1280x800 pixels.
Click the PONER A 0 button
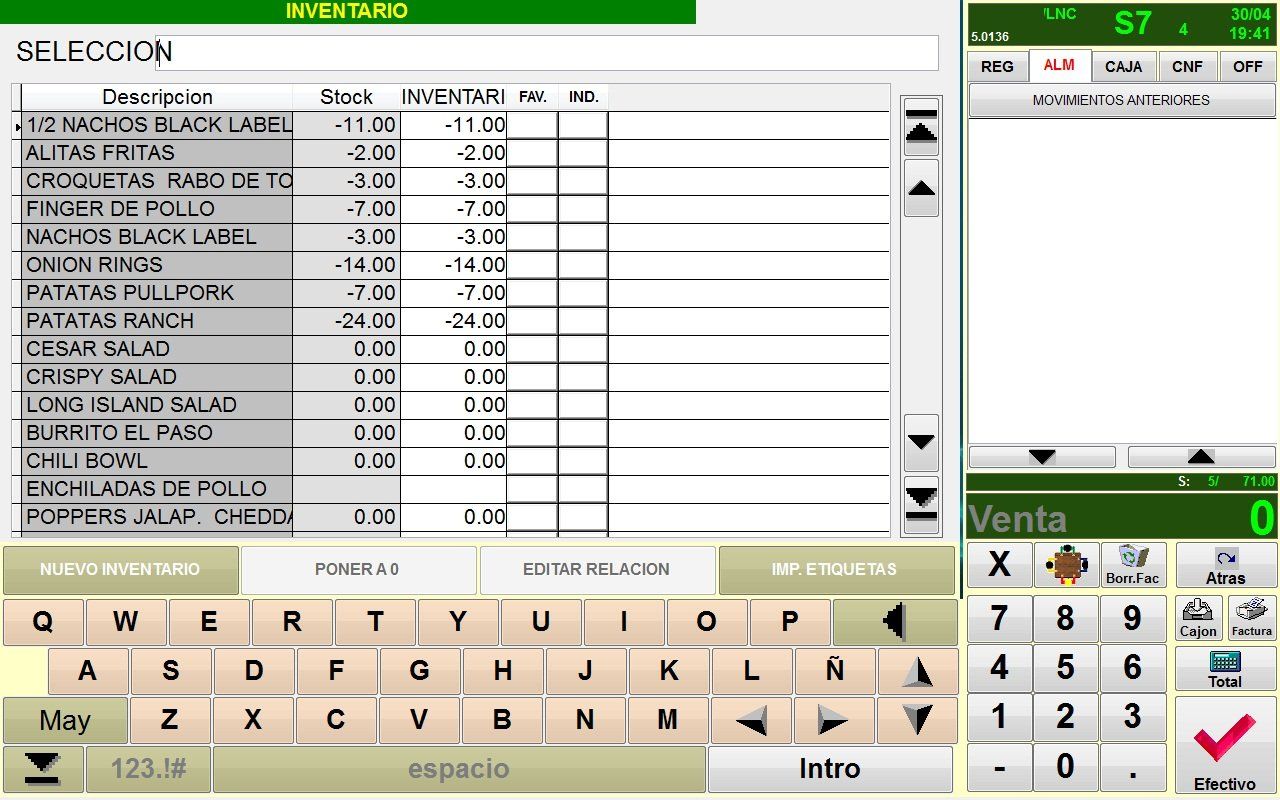[358, 570]
